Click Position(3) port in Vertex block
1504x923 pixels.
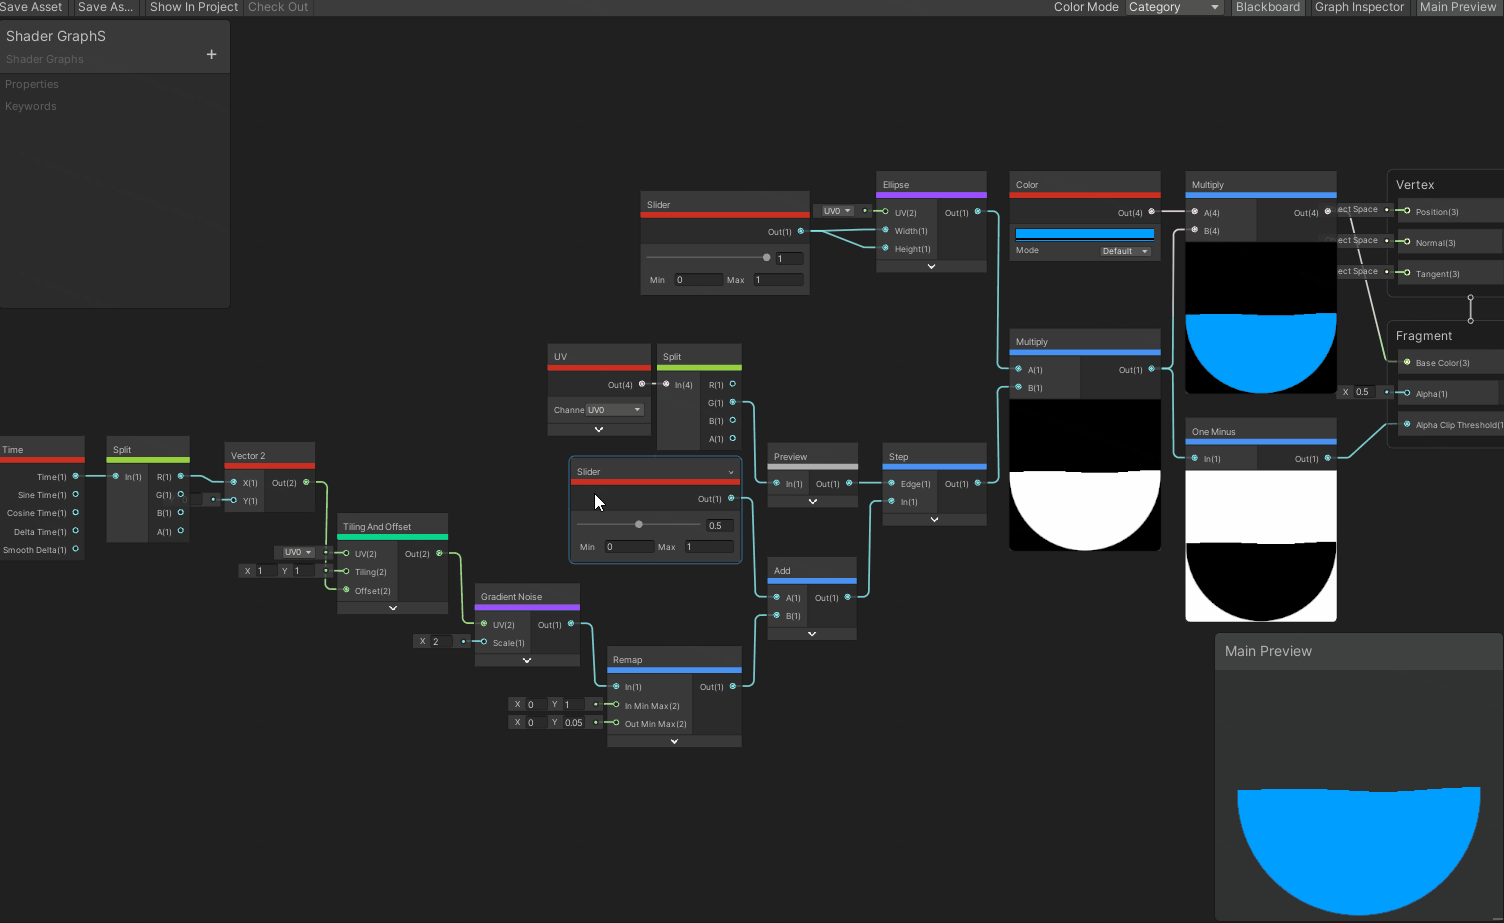click(1407, 211)
